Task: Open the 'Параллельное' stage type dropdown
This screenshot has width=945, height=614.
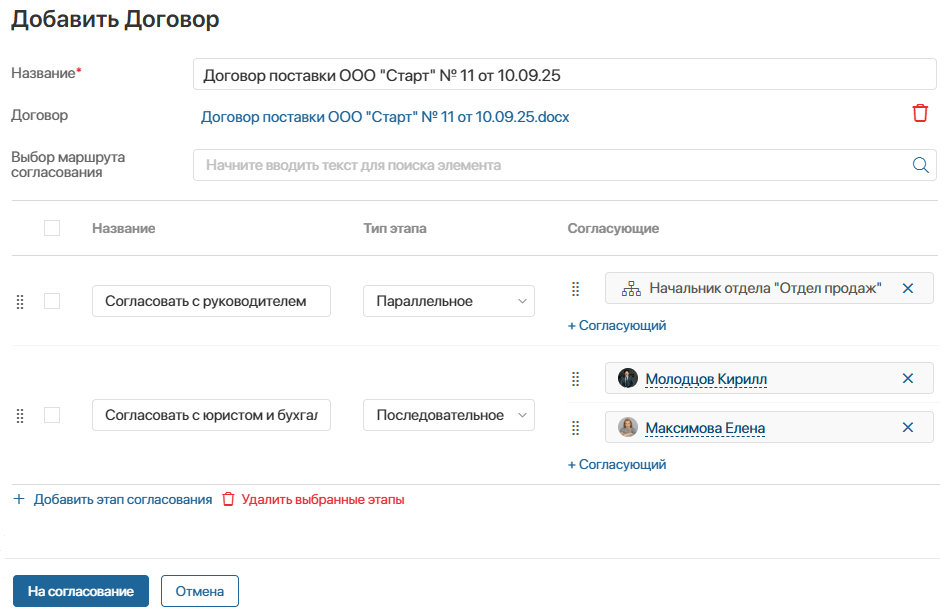Action: 449,301
